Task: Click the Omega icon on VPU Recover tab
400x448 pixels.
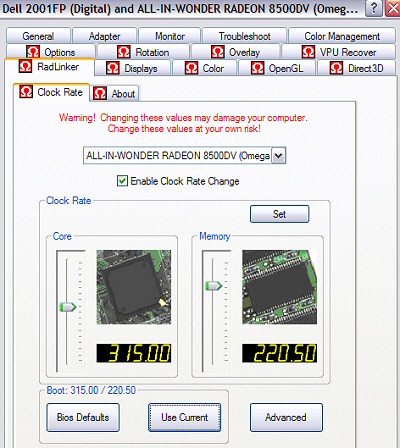Action: coord(308,52)
